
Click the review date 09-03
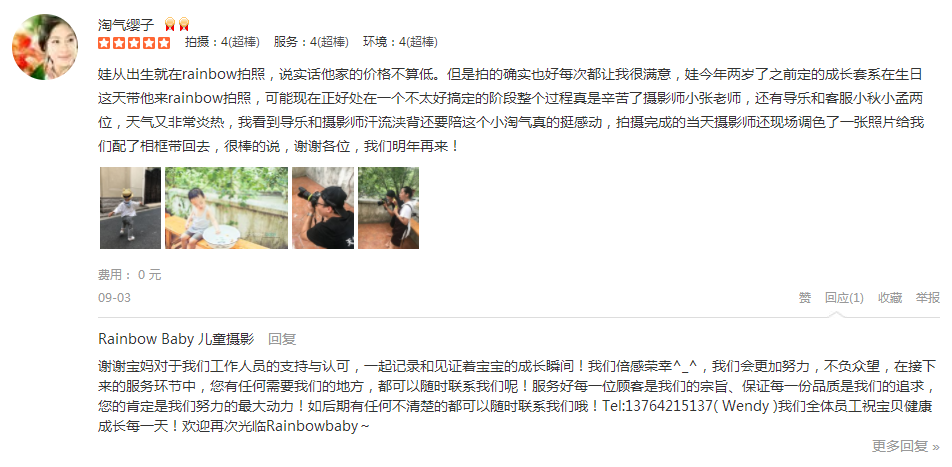click(114, 298)
